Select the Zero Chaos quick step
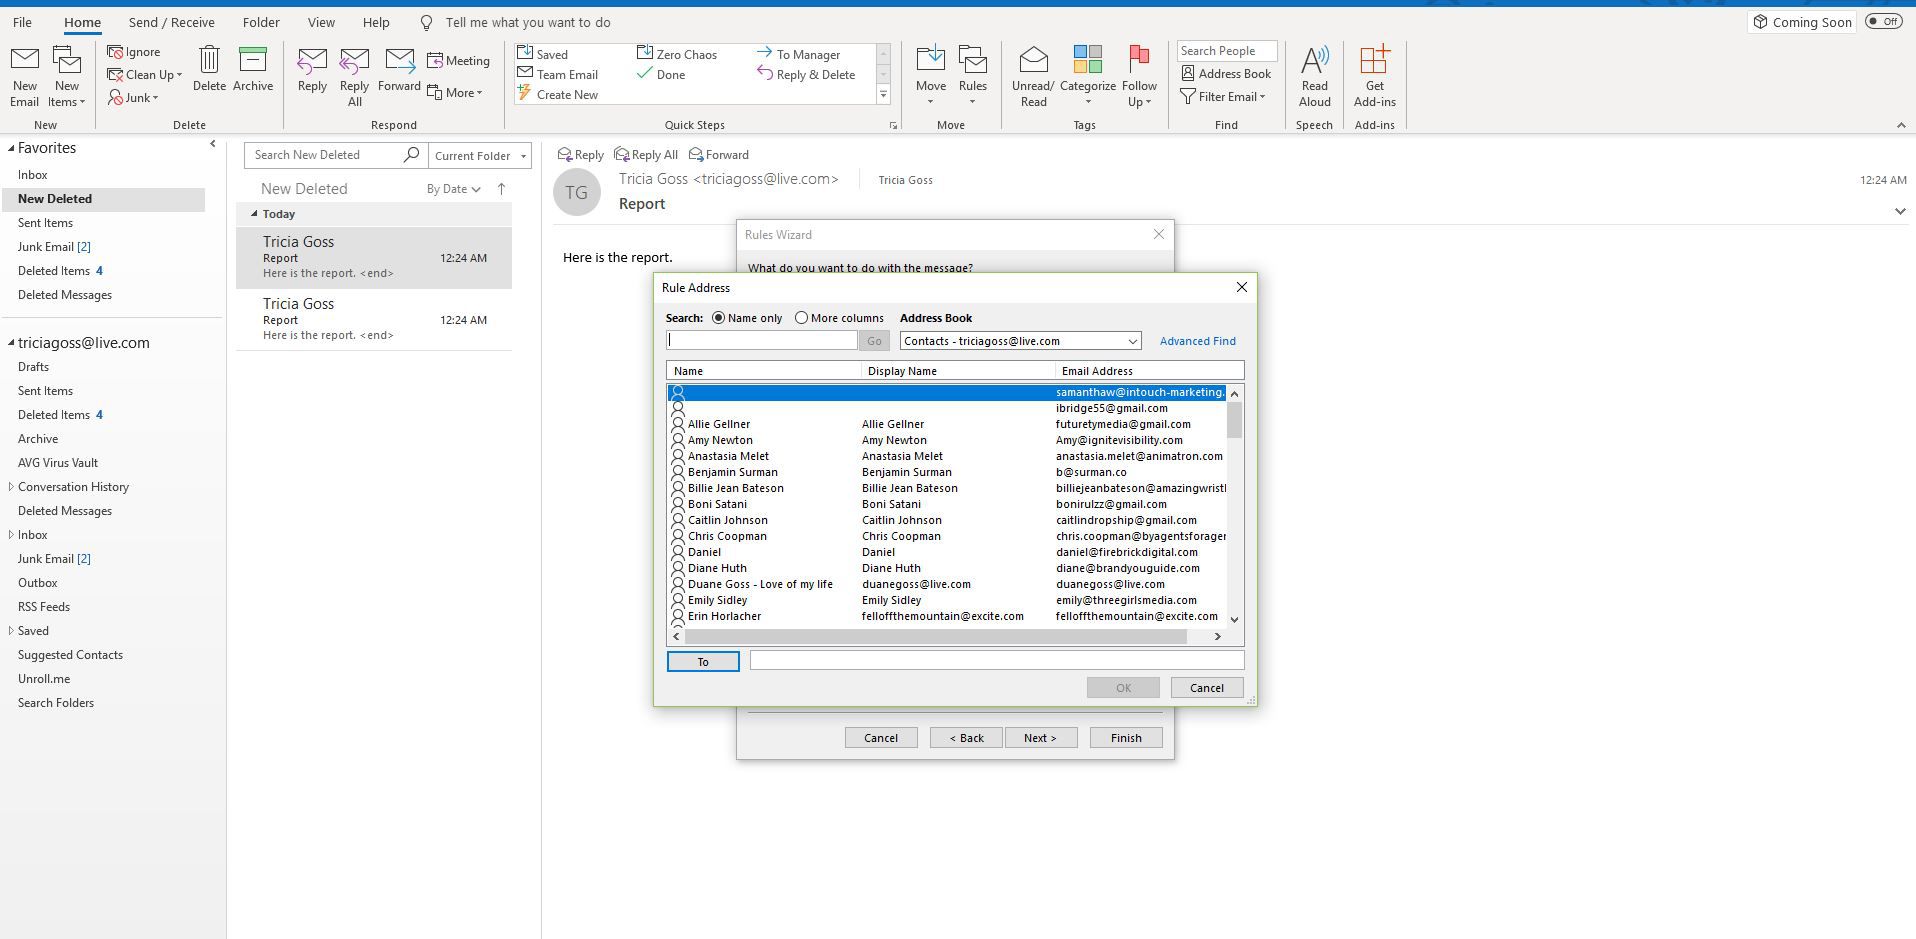The image size is (1916, 939). [x=677, y=54]
